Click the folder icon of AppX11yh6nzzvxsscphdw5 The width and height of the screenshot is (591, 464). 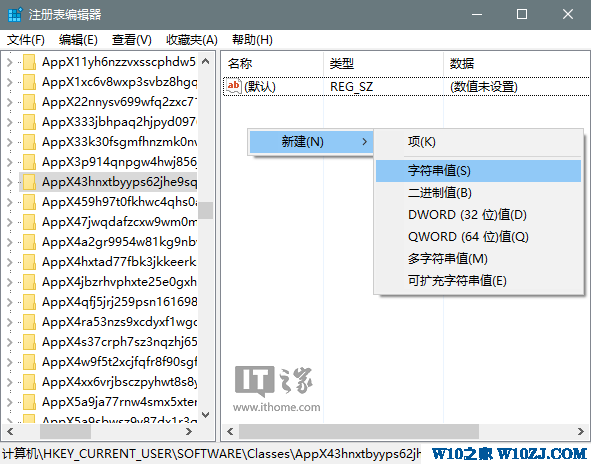tap(29, 62)
